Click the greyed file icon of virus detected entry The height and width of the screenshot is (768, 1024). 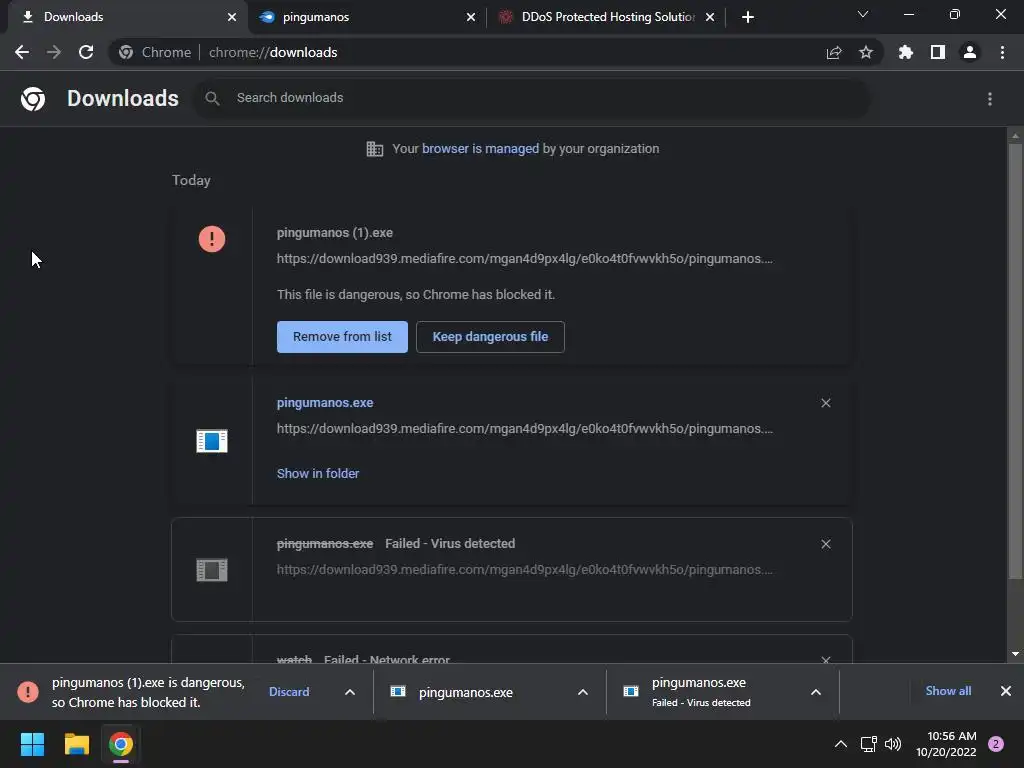coord(212,570)
